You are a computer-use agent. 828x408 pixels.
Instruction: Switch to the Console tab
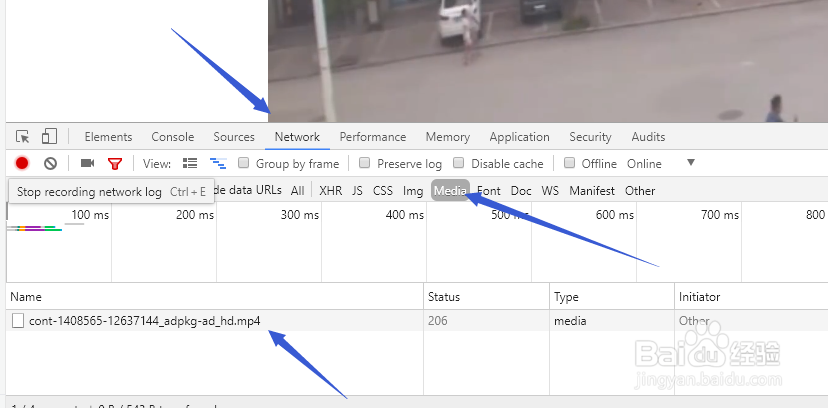(x=173, y=137)
